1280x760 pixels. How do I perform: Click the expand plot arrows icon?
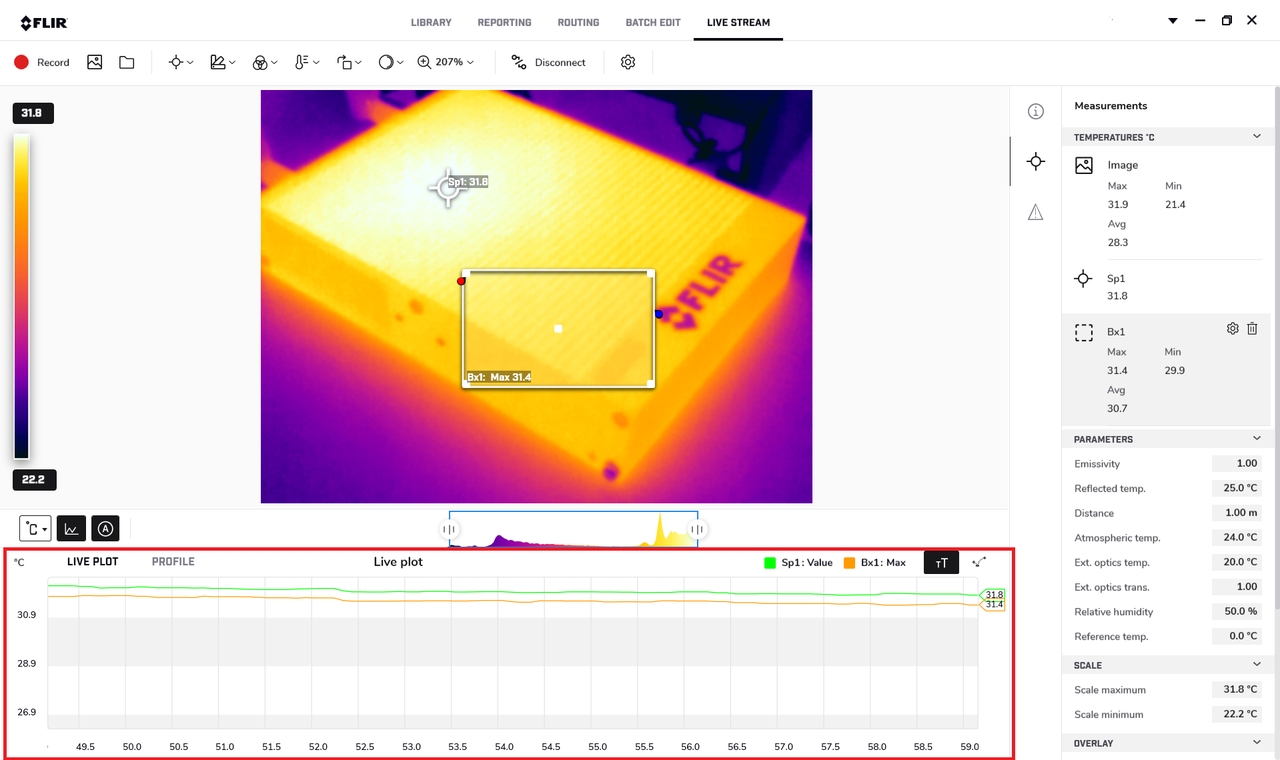[x=979, y=563]
